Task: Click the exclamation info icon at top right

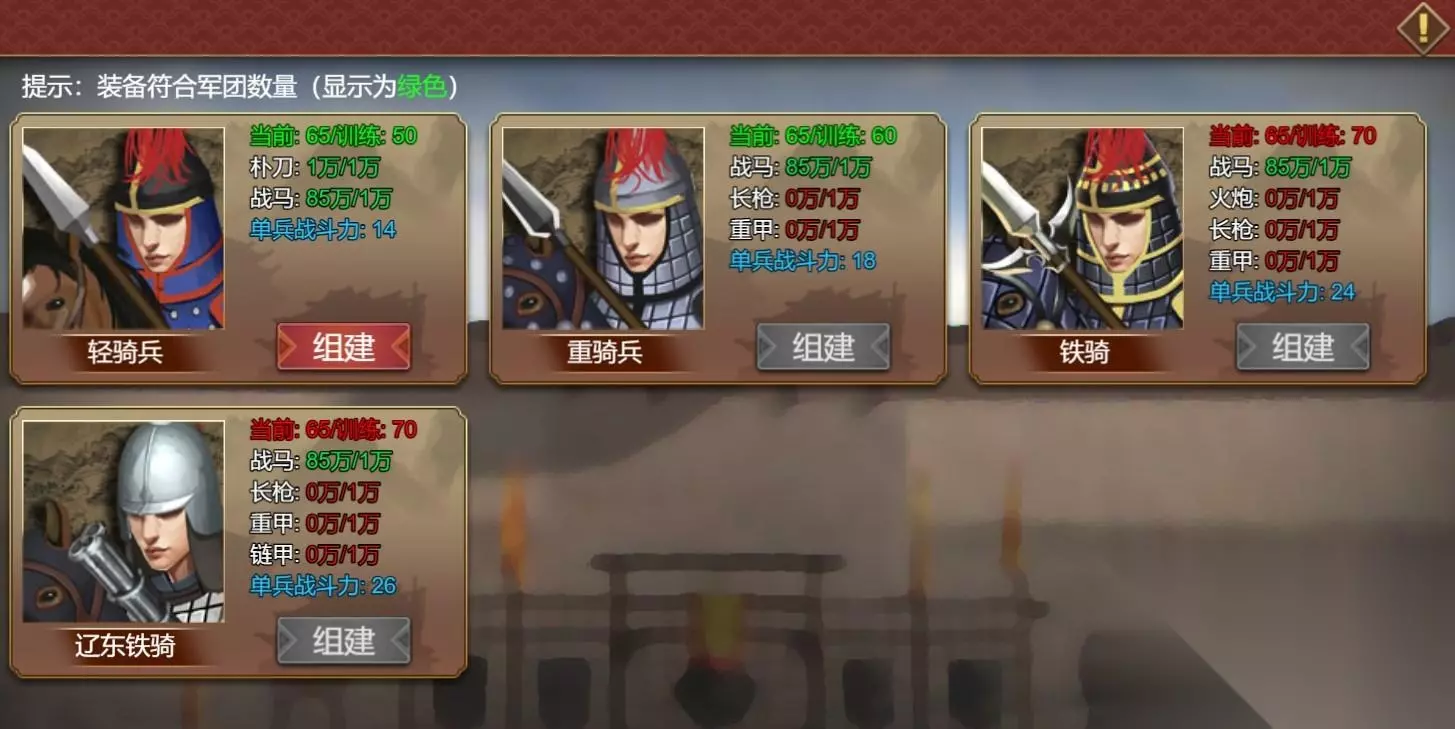Action: coord(1423,28)
